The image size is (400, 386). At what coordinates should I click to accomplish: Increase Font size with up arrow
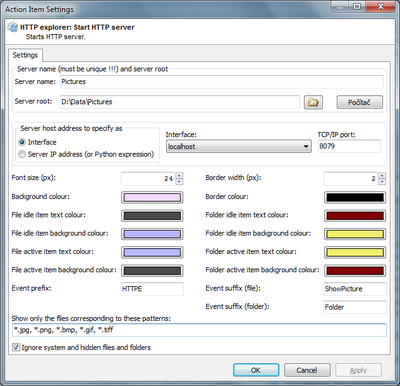click(179, 175)
